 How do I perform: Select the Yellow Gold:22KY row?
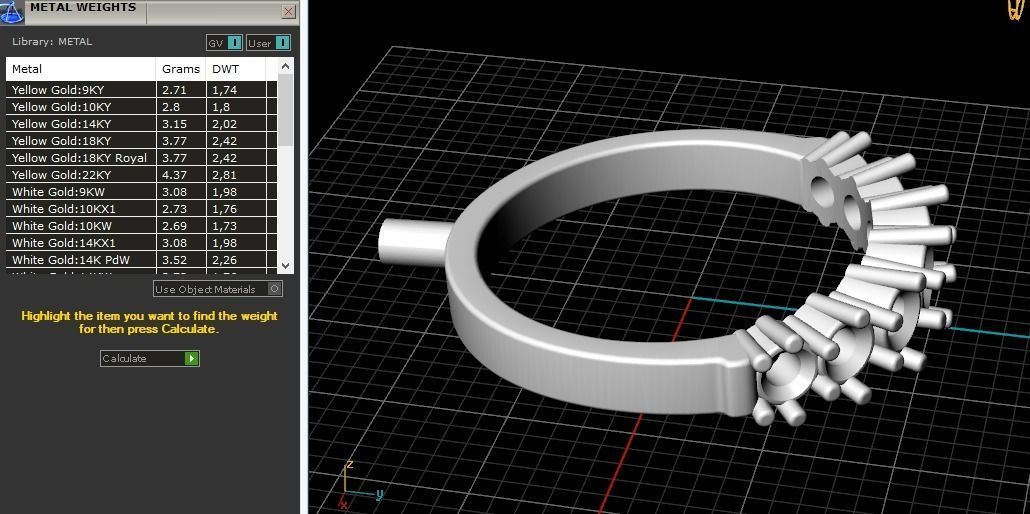pos(141,175)
